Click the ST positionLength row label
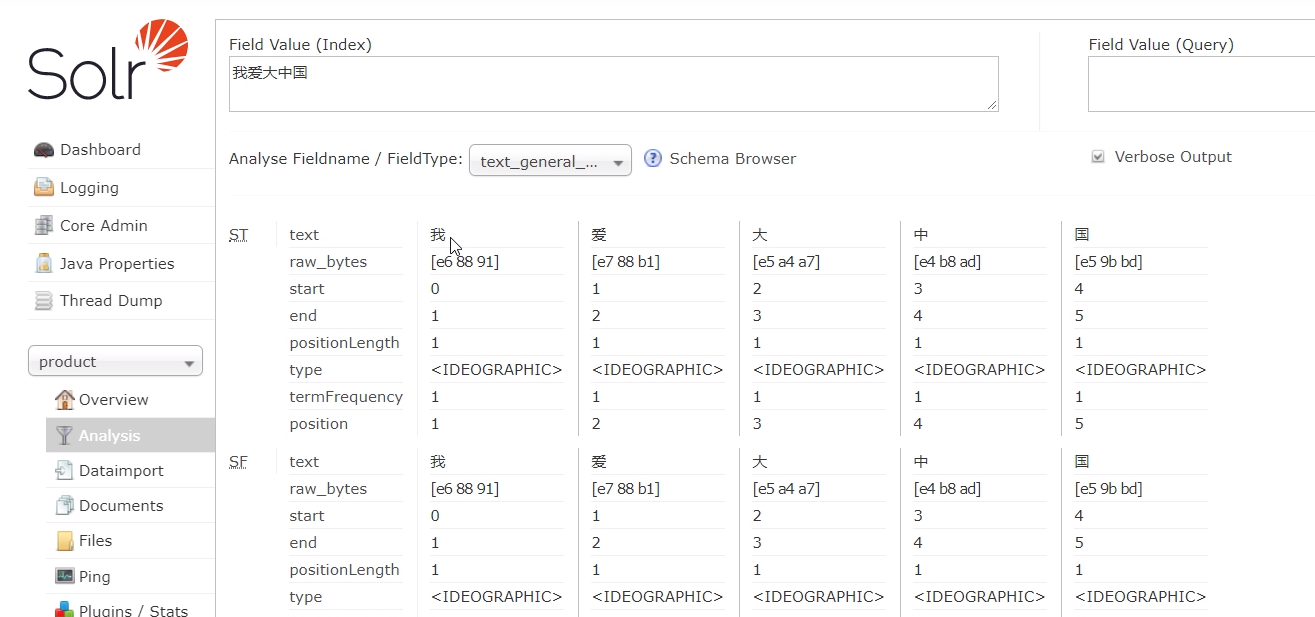1315x617 pixels. (344, 343)
